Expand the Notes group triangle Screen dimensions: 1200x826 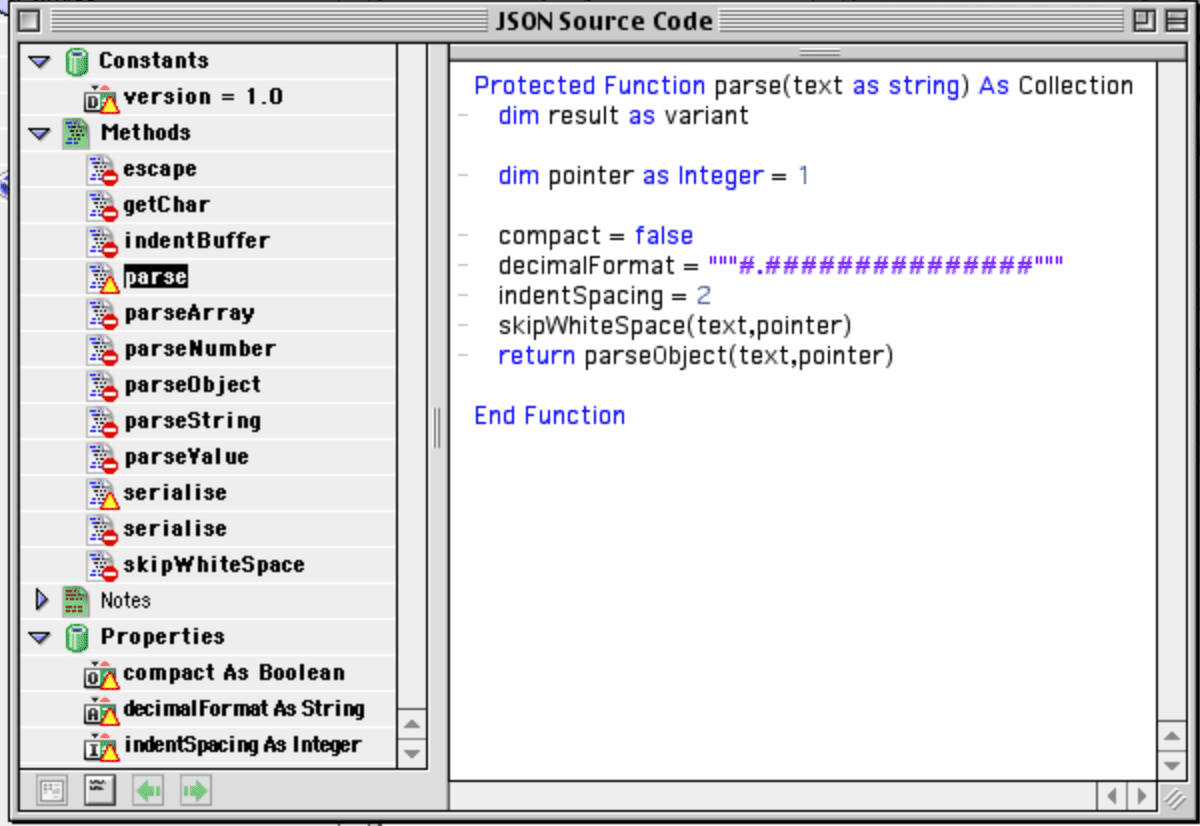41,600
